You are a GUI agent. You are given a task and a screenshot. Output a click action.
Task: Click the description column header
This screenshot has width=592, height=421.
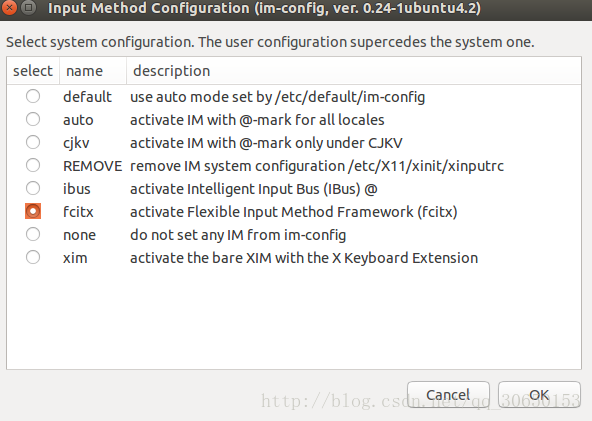[x=354, y=71]
